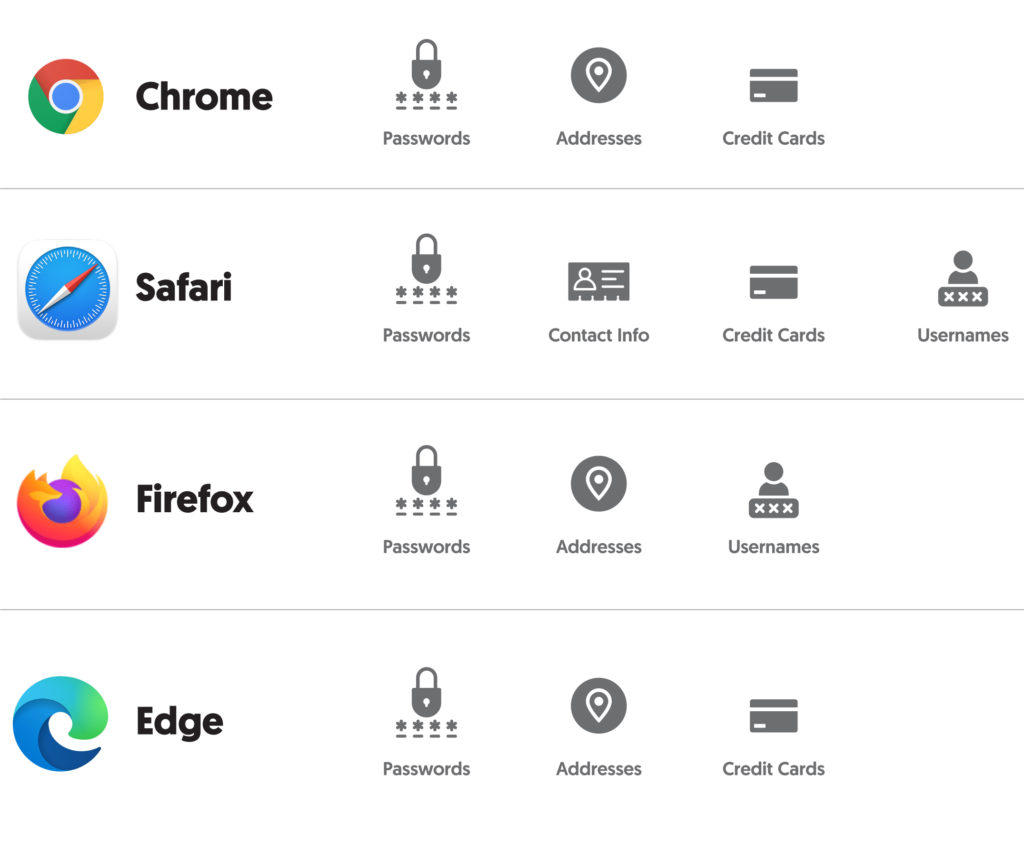Select Edge's Passwords padlock icon
The height and width of the screenshot is (845, 1024).
pyautogui.click(x=426, y=703)
